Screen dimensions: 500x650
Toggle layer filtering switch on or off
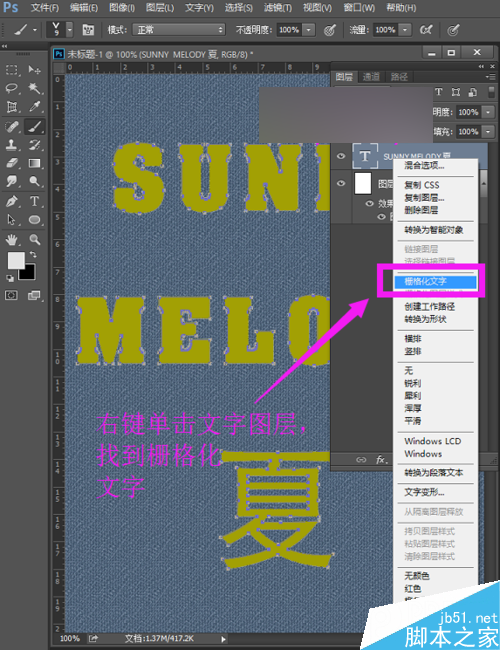pyautogui.click(x=491, y=92)
